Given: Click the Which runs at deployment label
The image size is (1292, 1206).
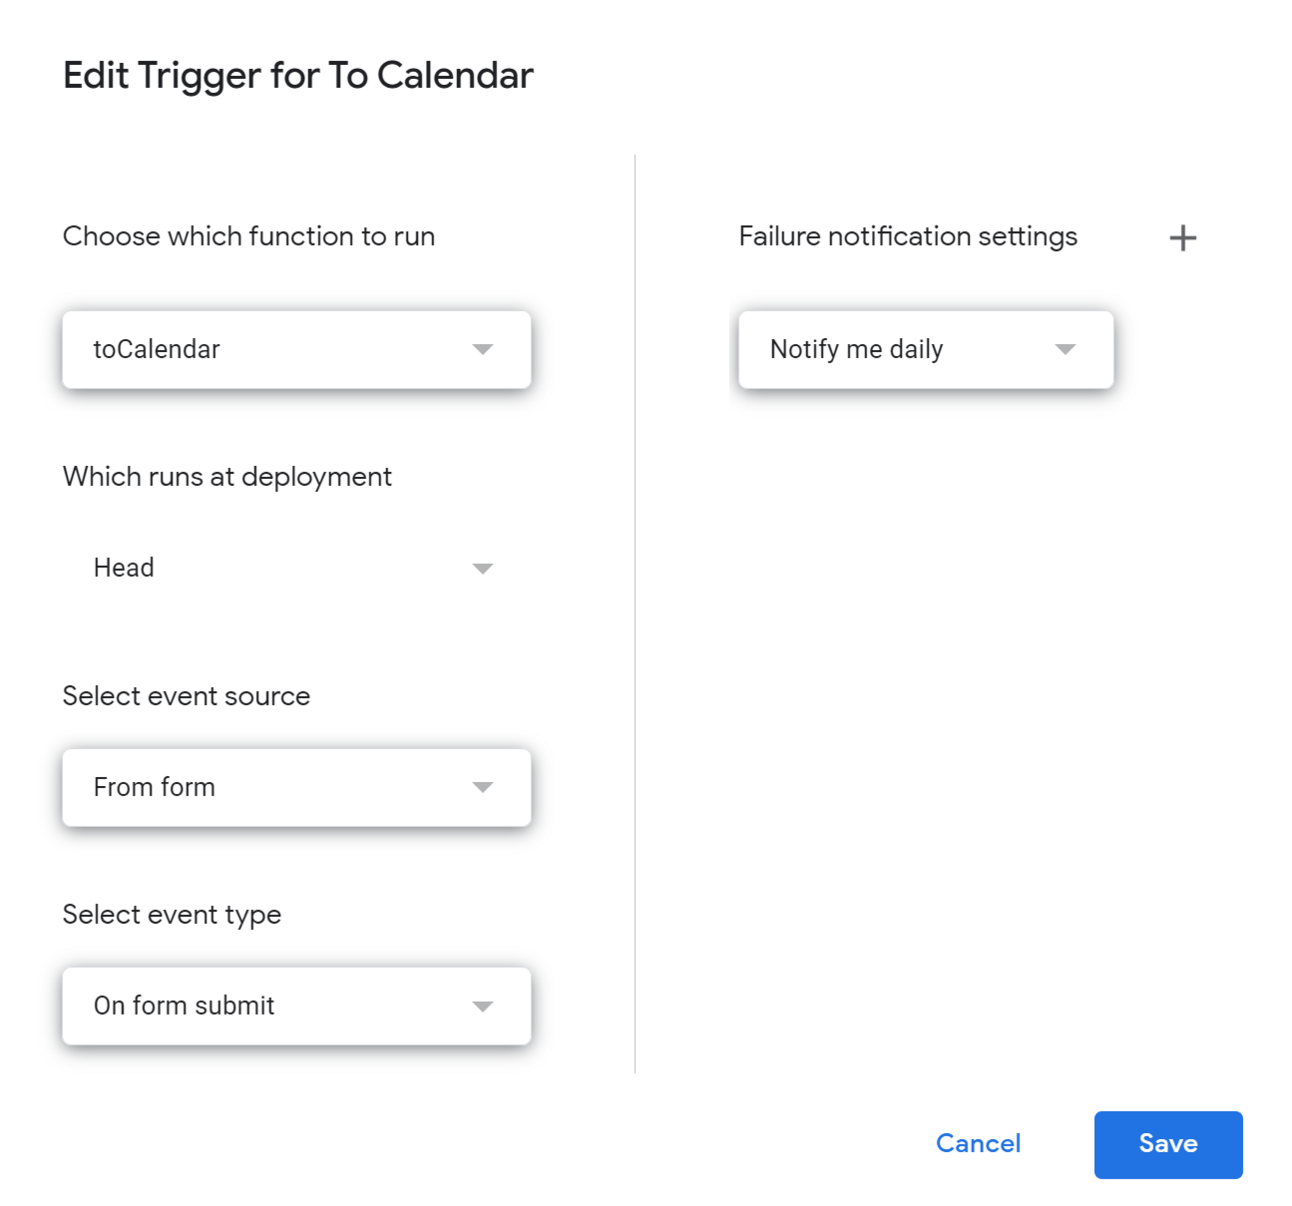Looking at the screenshot, I should pos(227,477).
